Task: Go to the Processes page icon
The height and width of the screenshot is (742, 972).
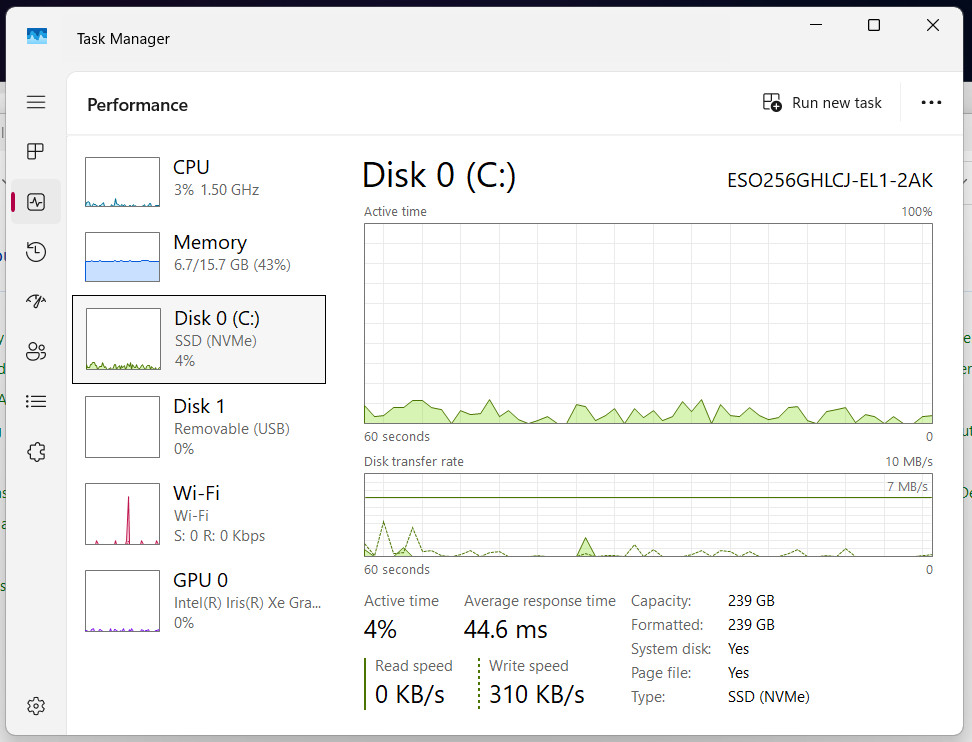Action: coord(36,151)
